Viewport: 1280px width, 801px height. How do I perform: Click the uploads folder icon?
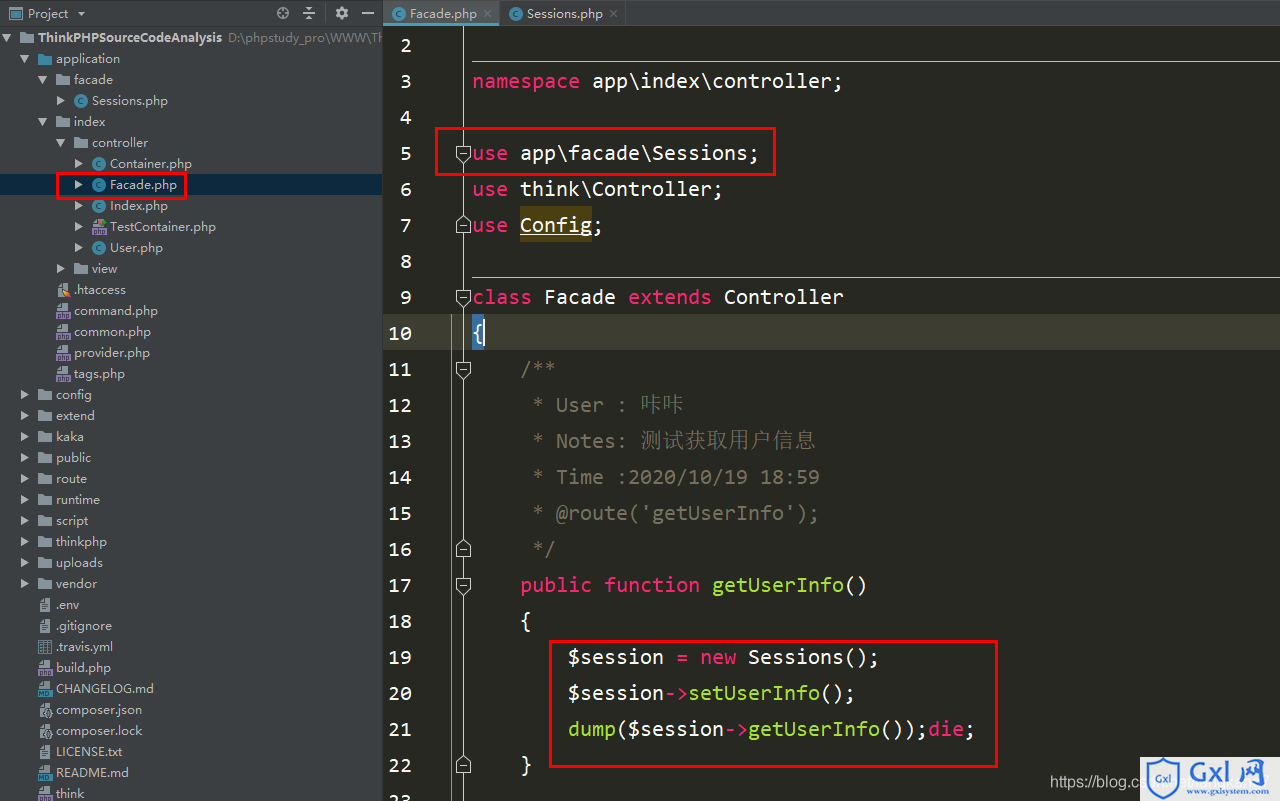pos(45,563)
